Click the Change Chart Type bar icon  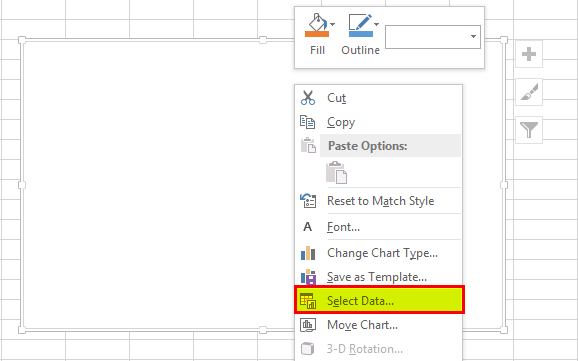click(308, 253)
